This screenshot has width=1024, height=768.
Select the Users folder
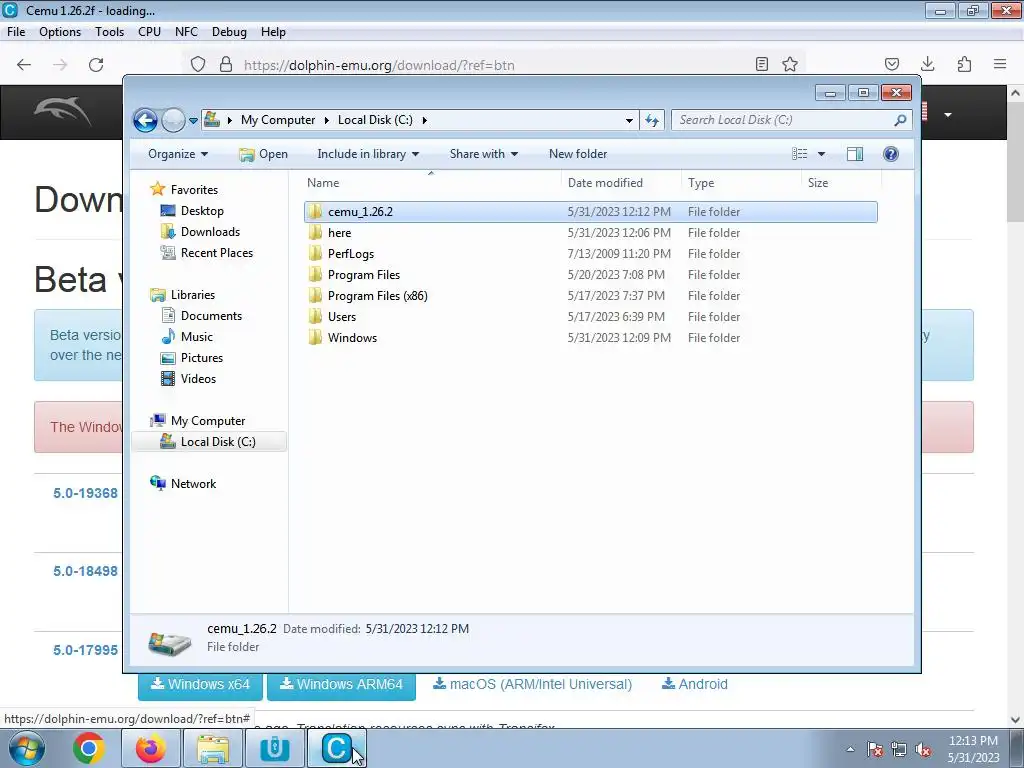click(x=590, y=317)
